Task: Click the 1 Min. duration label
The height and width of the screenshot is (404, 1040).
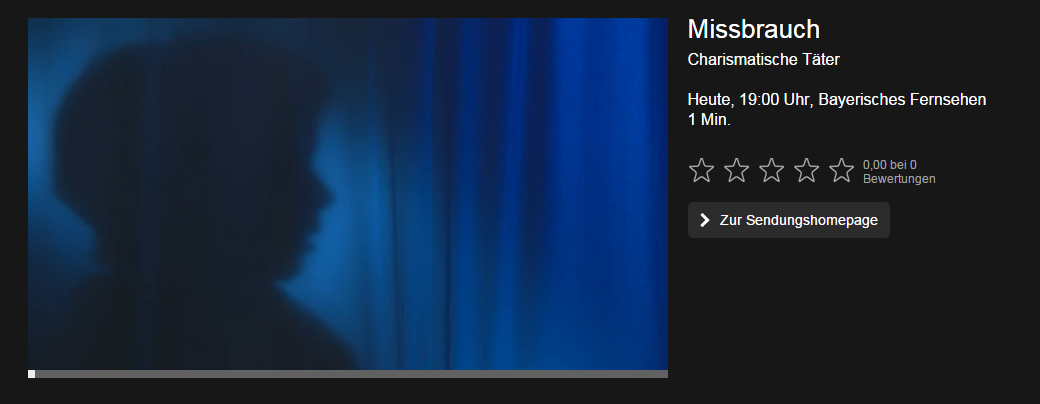Action: 709,120
